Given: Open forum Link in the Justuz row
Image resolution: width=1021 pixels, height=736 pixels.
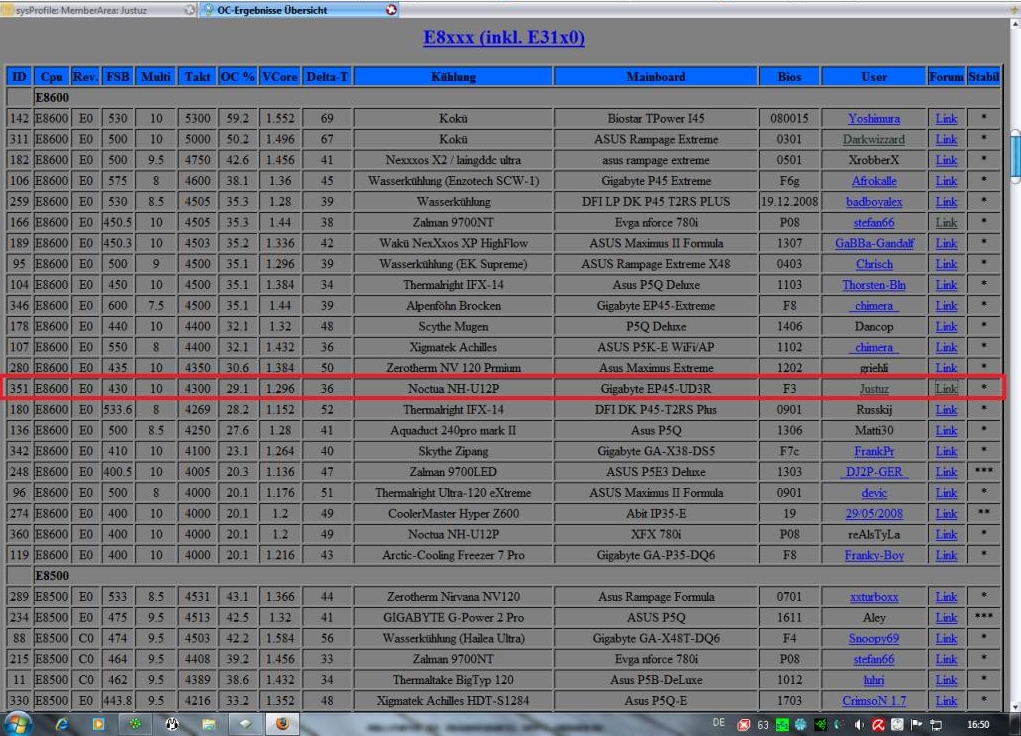Looking at the screenshot, I should coord(946,389).
